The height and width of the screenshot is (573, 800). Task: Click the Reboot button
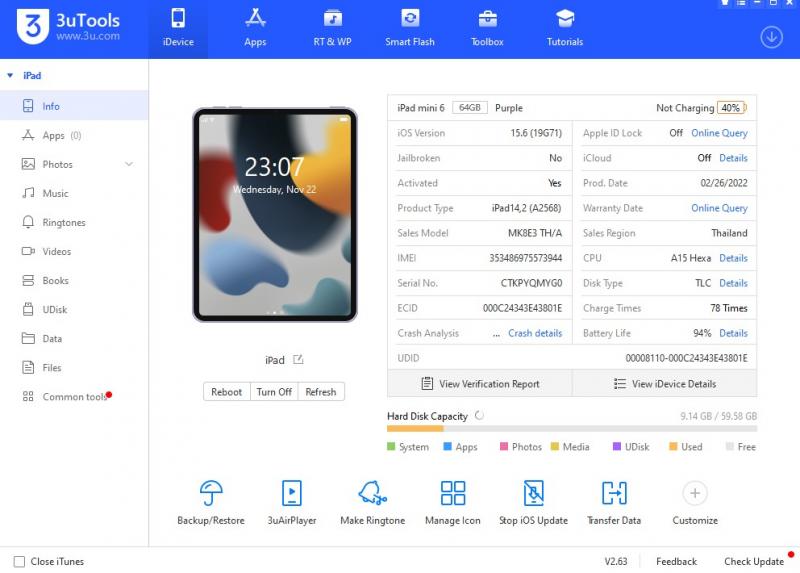(227, 392)
